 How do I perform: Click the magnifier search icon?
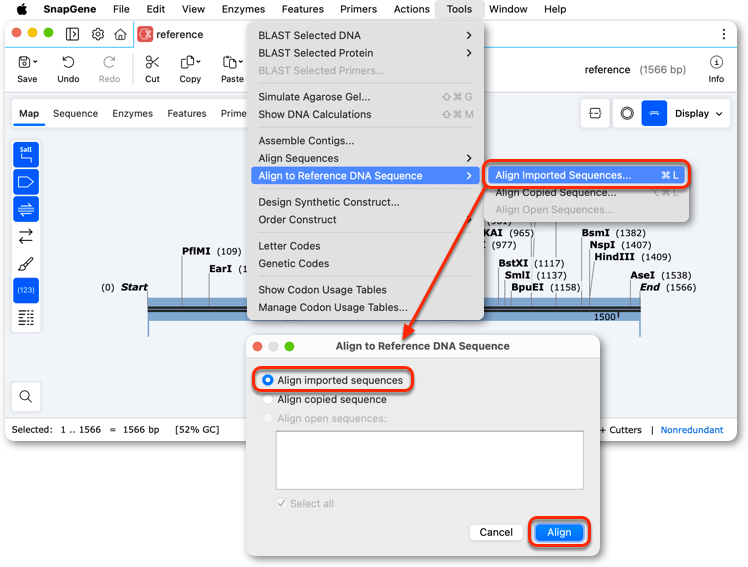tap(26, 396)
